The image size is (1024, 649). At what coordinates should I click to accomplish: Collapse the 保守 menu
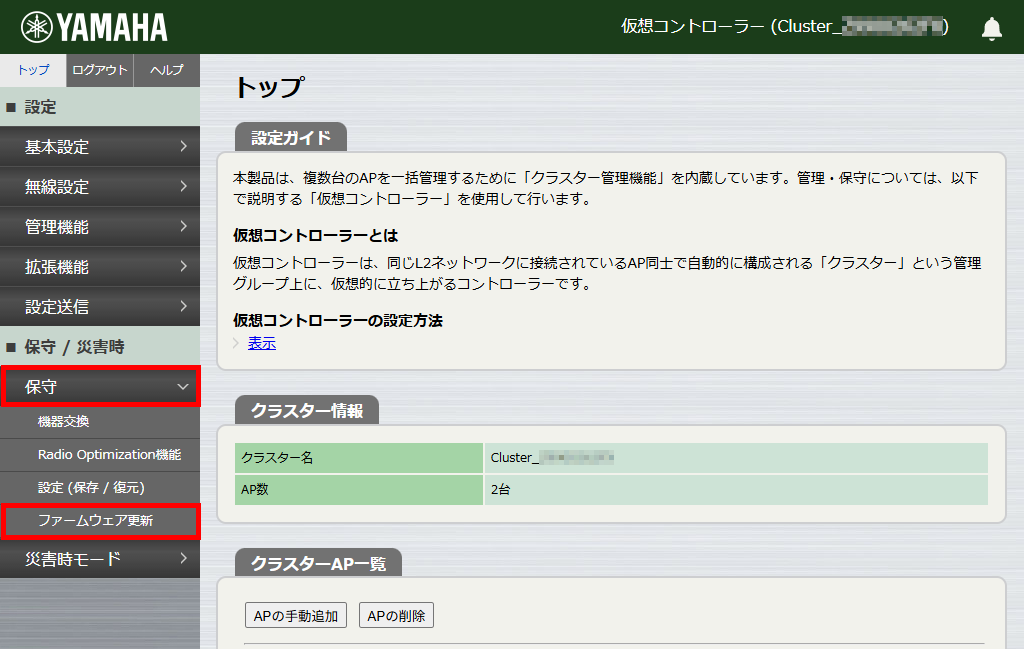click(x=101, y=387)
